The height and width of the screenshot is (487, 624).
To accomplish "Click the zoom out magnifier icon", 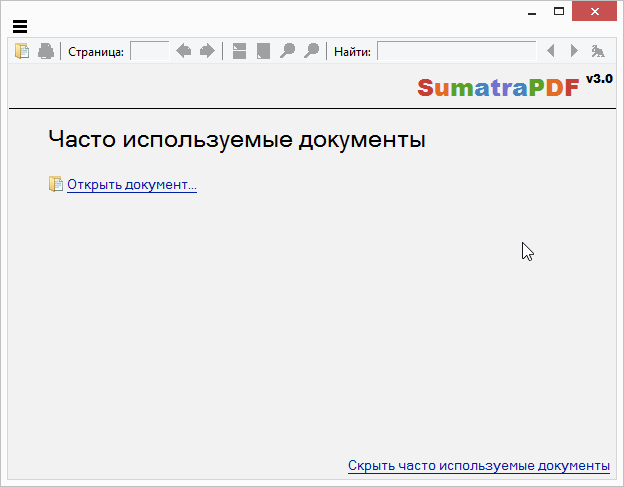I will tap(287, 51).
